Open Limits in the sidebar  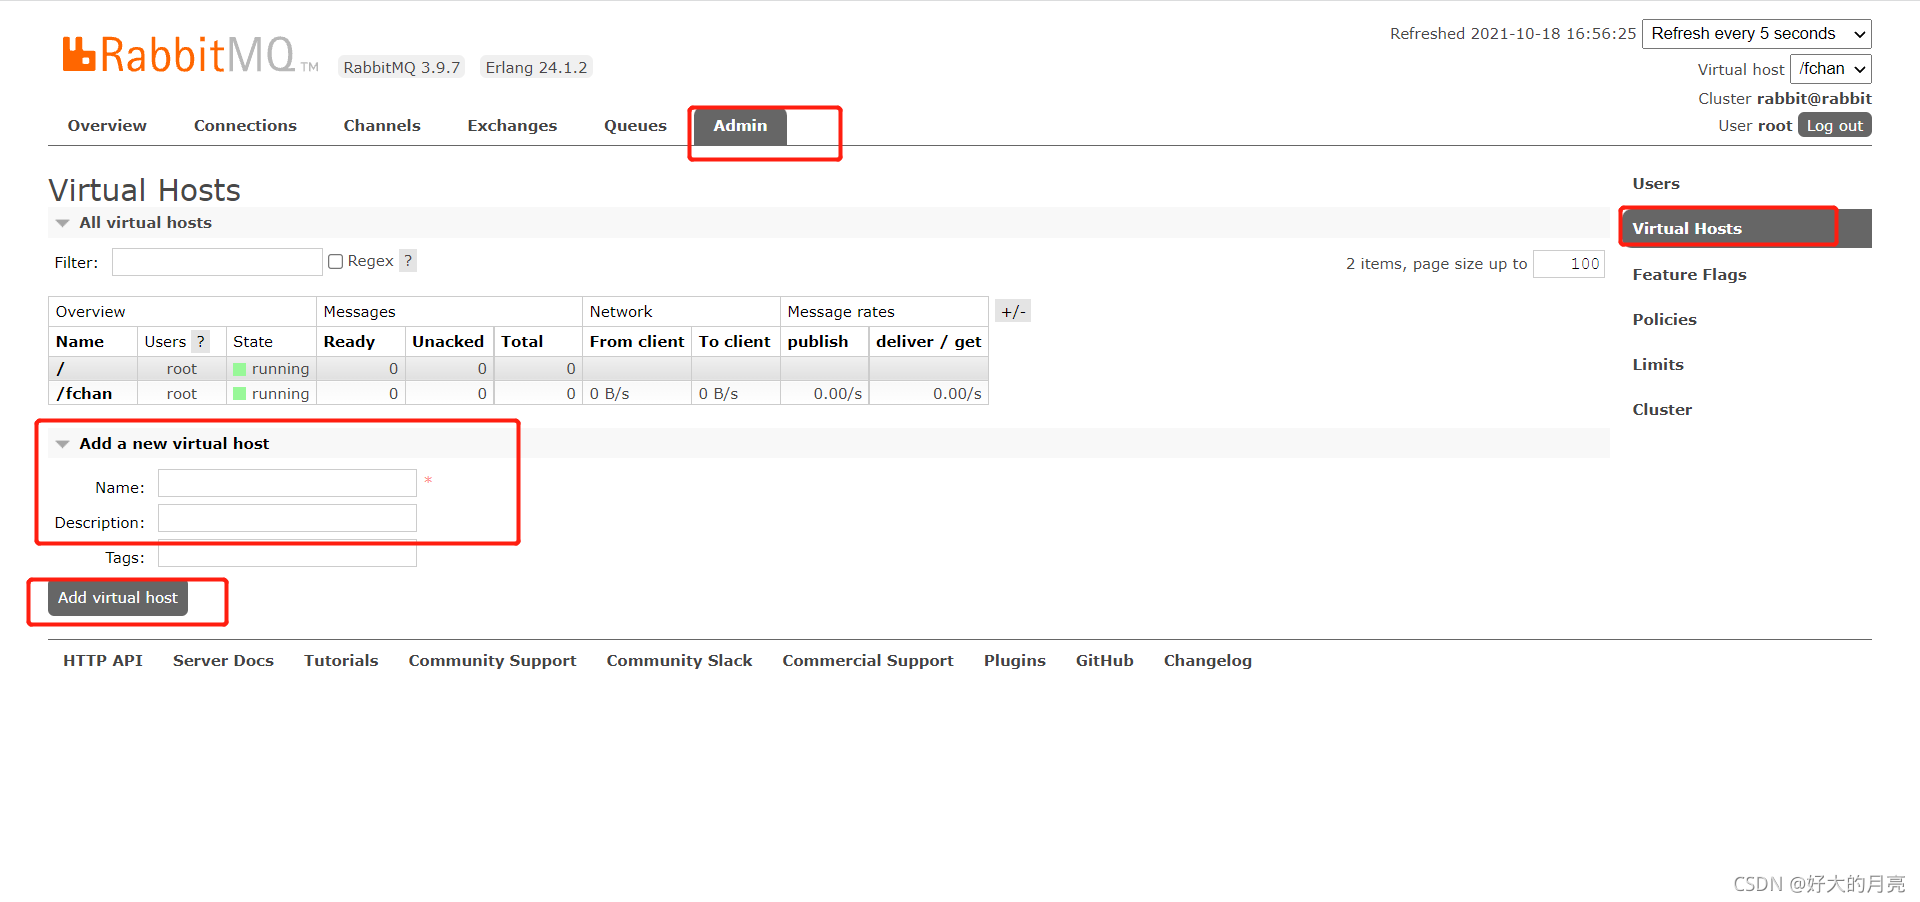coord(1658,365)
